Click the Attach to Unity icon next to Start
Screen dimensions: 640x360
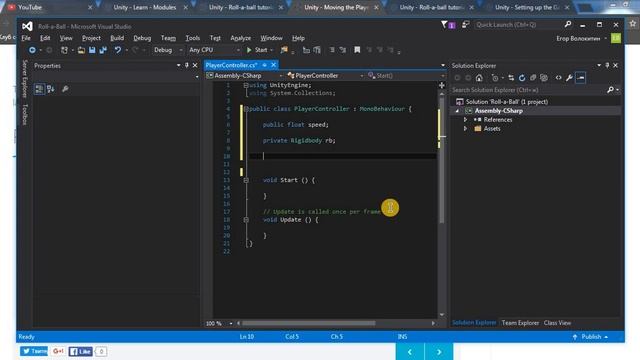(284, 50)
